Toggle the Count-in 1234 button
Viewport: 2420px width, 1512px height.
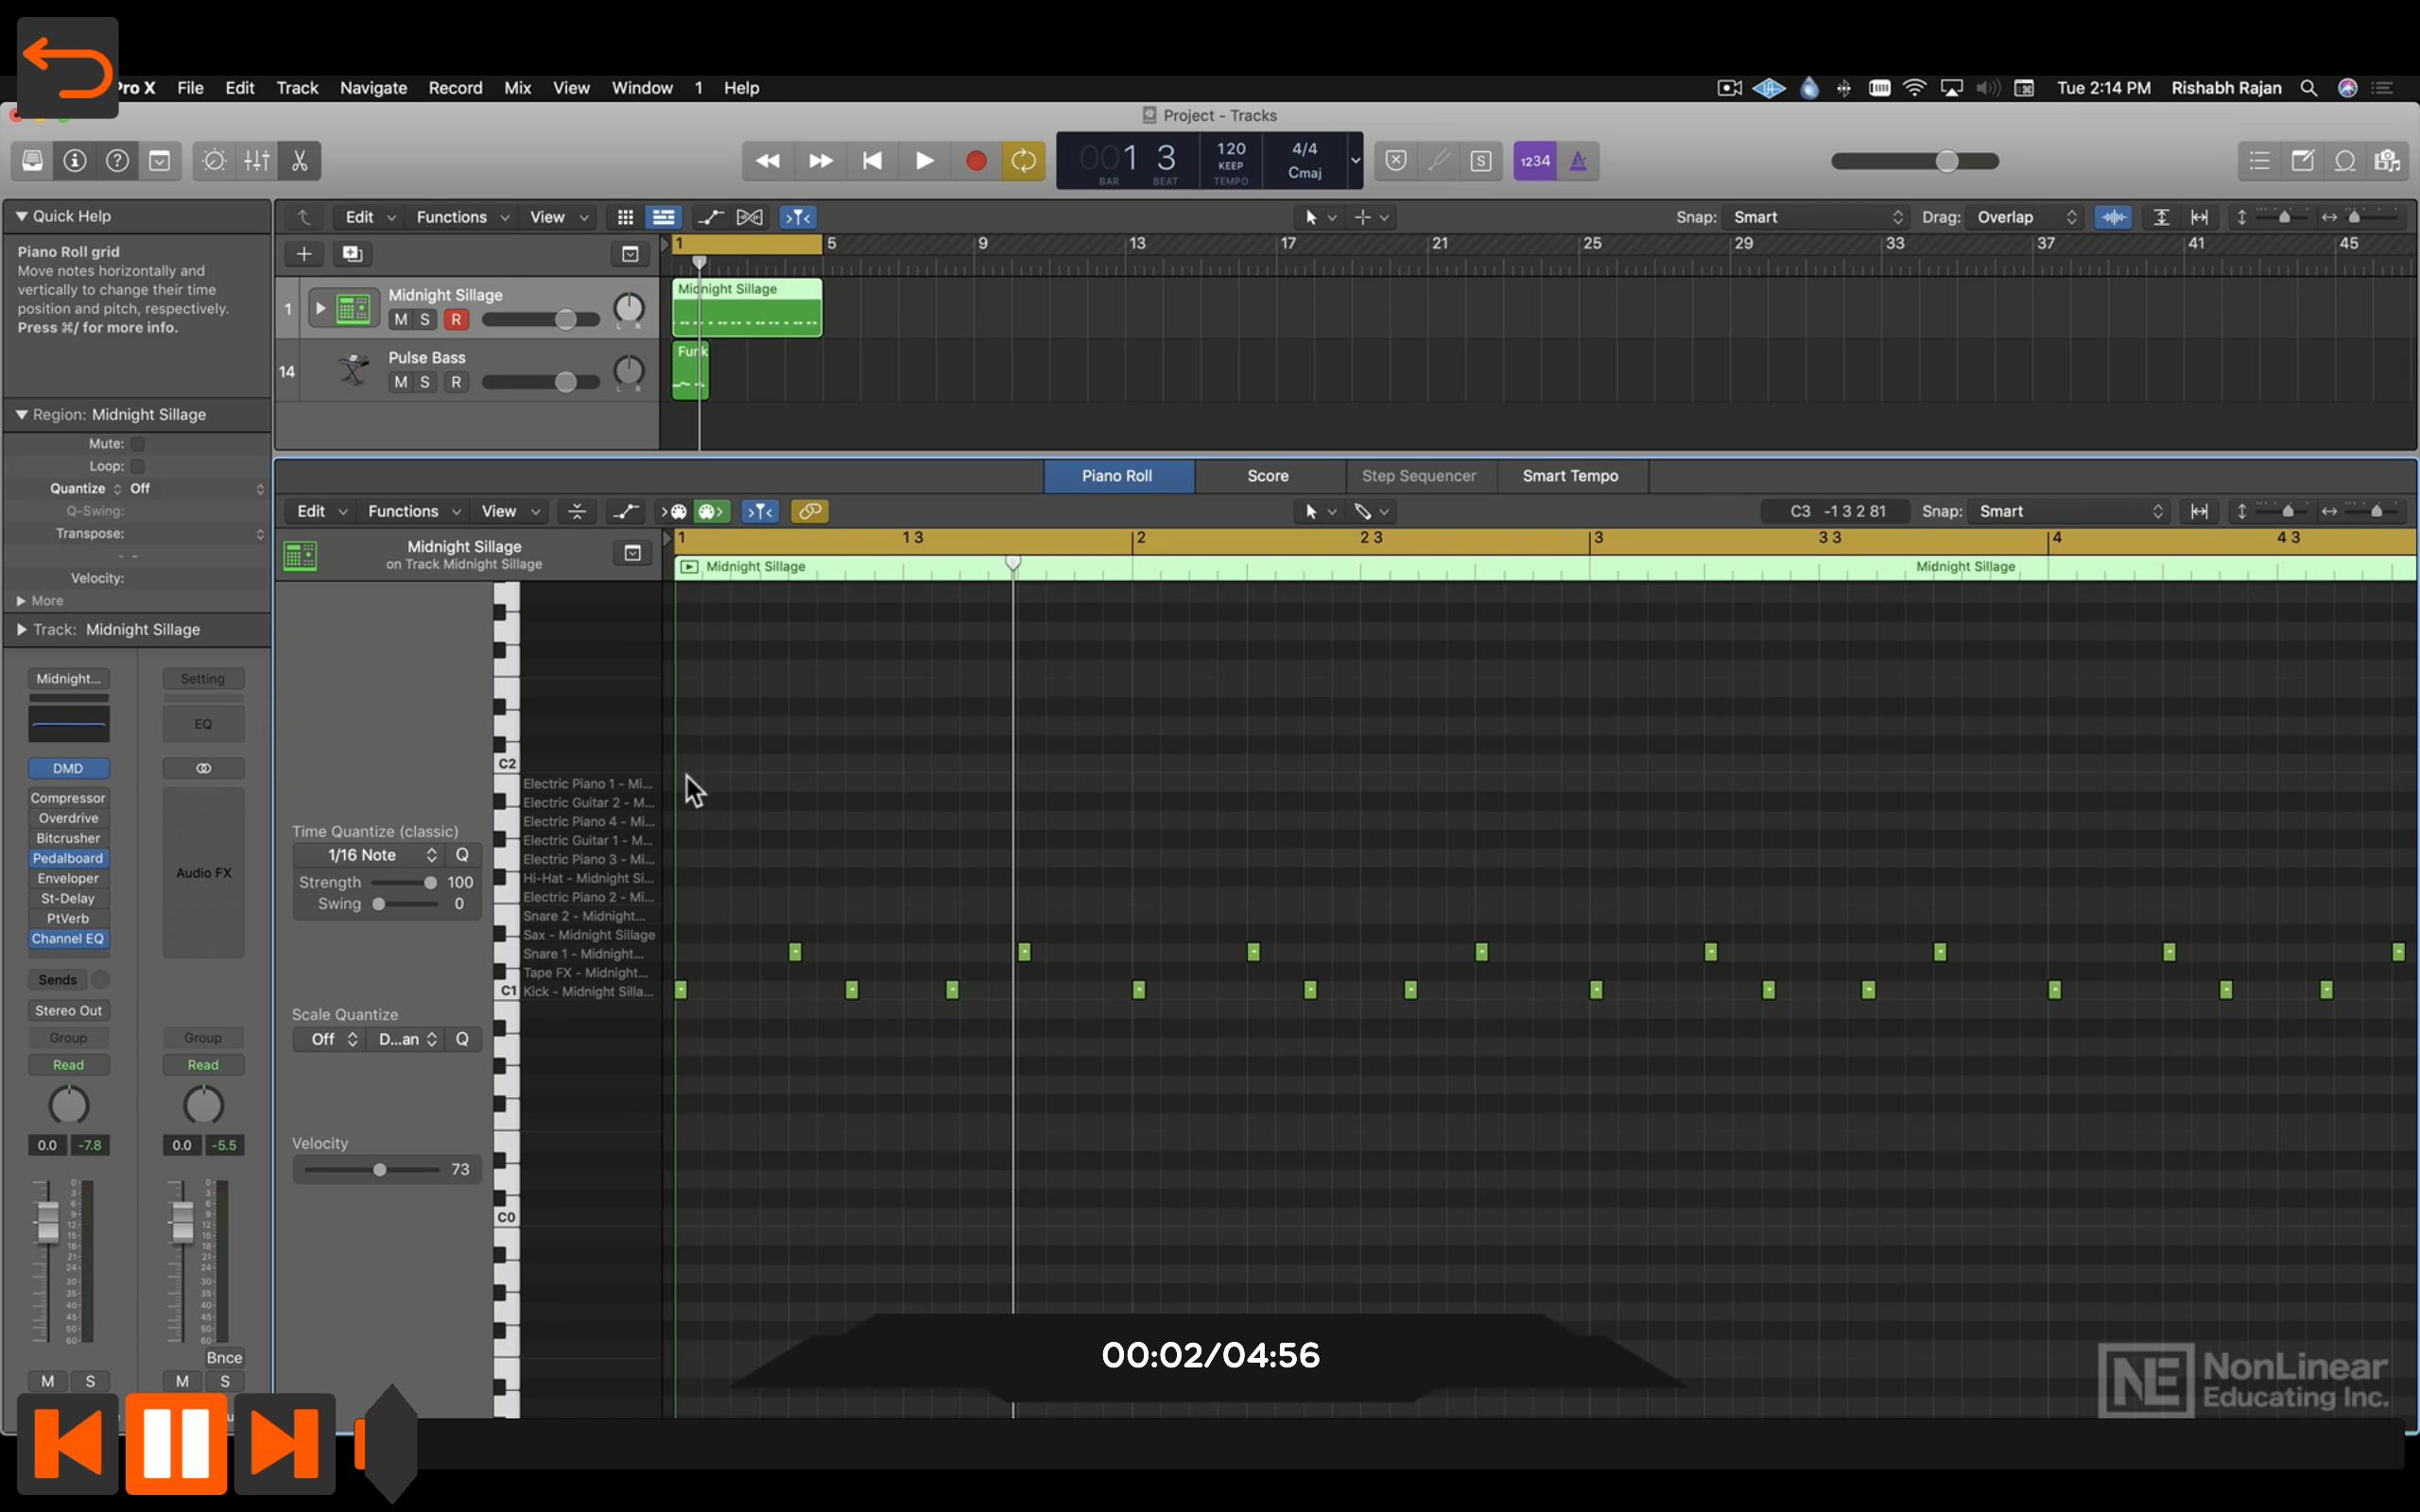click(x=1535, y=161)
